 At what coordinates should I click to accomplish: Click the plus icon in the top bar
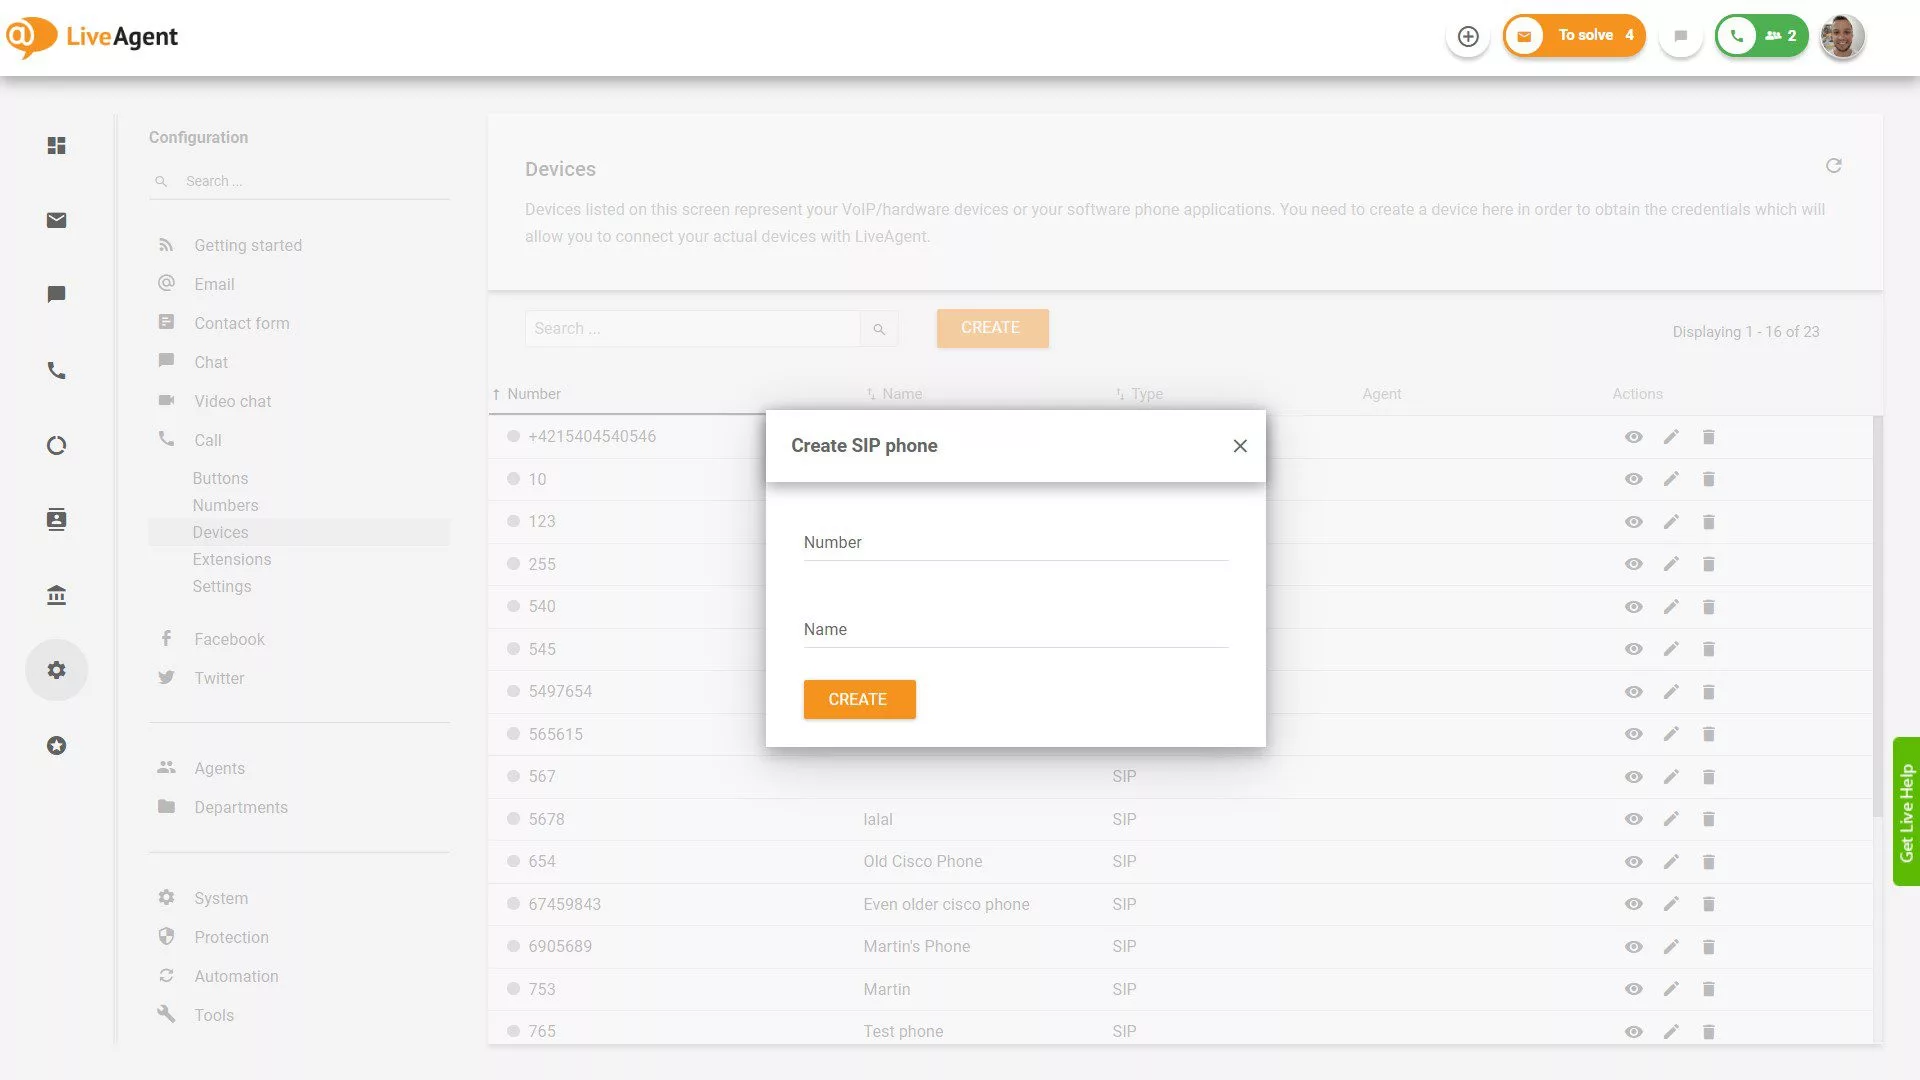tap(1467, 35)
